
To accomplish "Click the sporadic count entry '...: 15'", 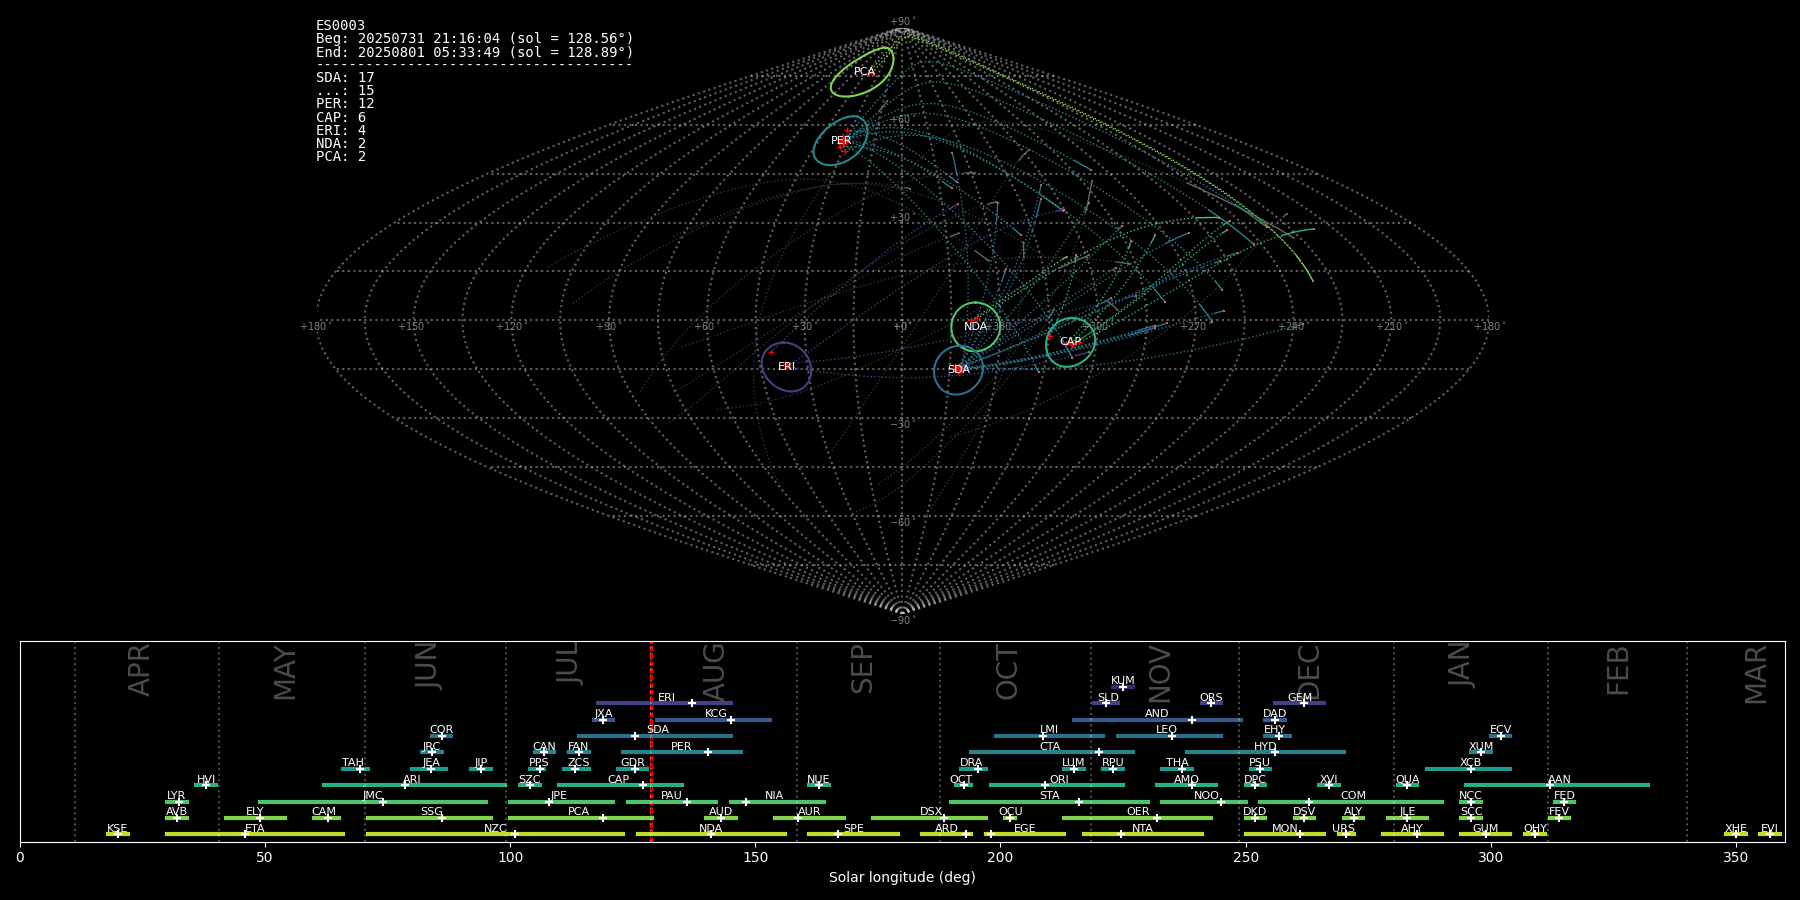I will tap(345, 91).
